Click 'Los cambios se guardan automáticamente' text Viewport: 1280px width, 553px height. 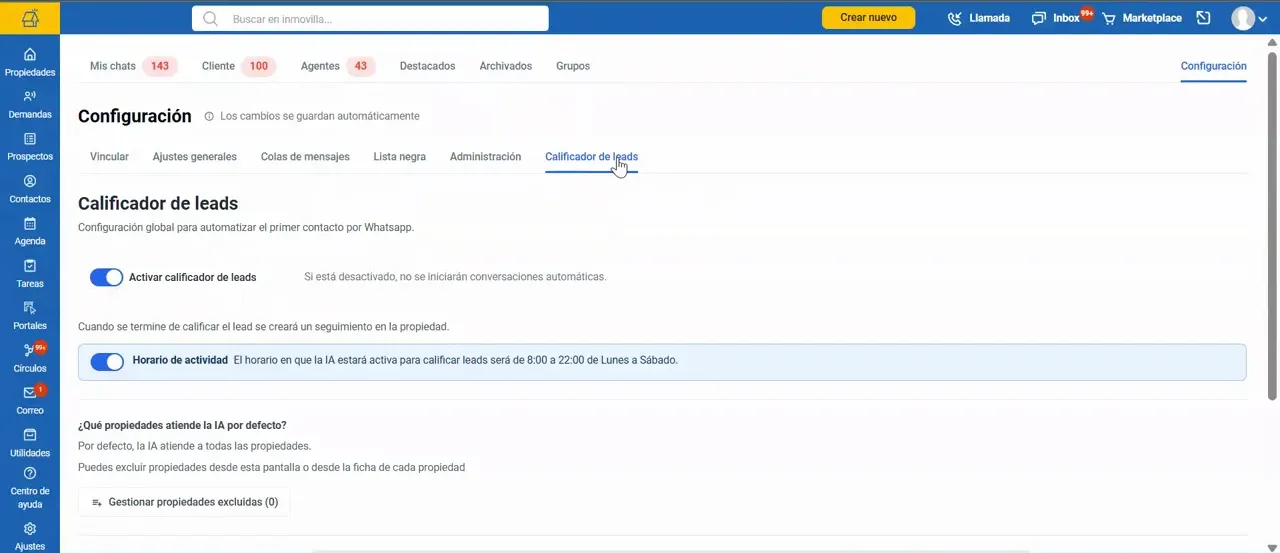[320, 116]
